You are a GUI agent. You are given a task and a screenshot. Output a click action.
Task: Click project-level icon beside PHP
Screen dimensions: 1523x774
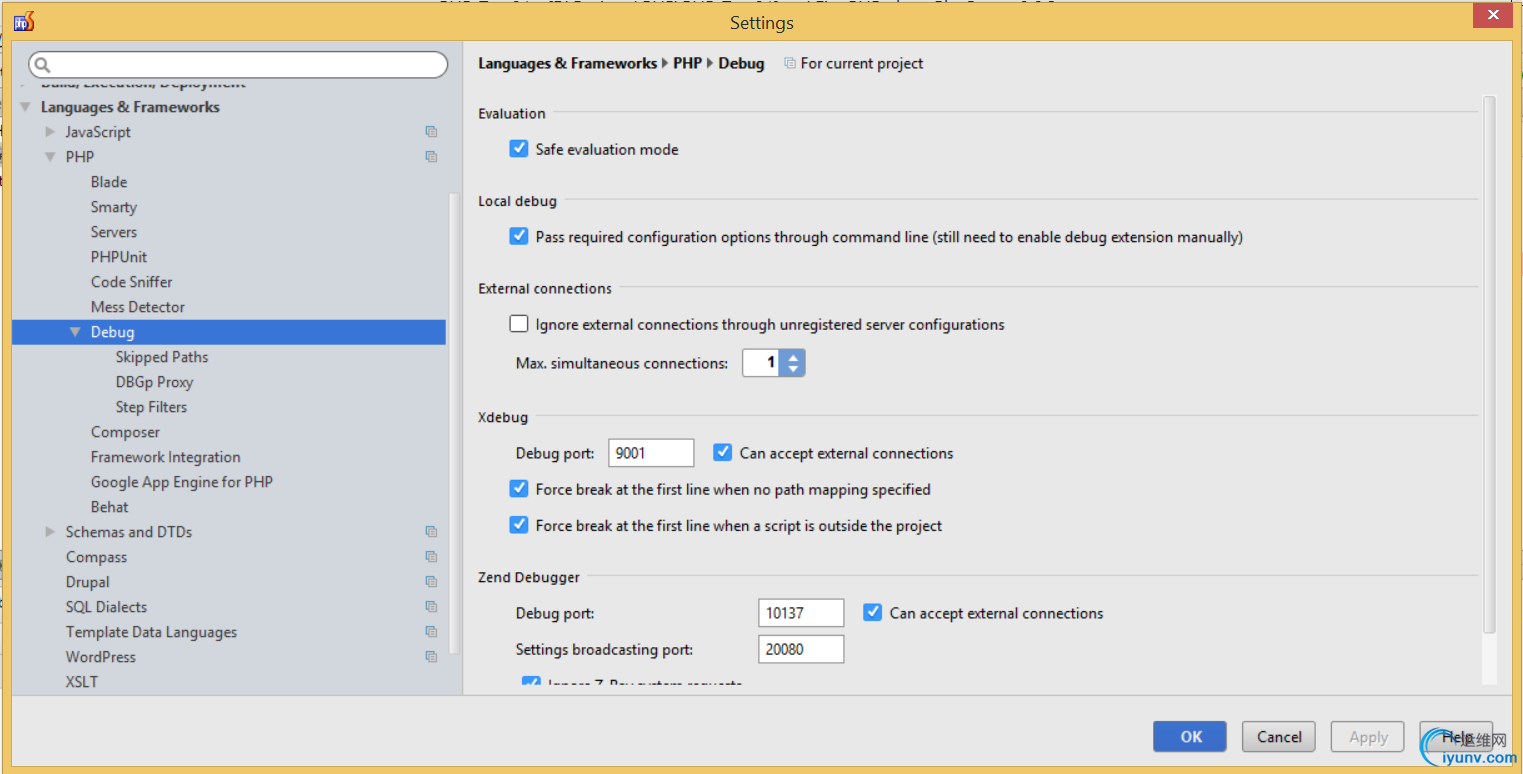(431, 157)
